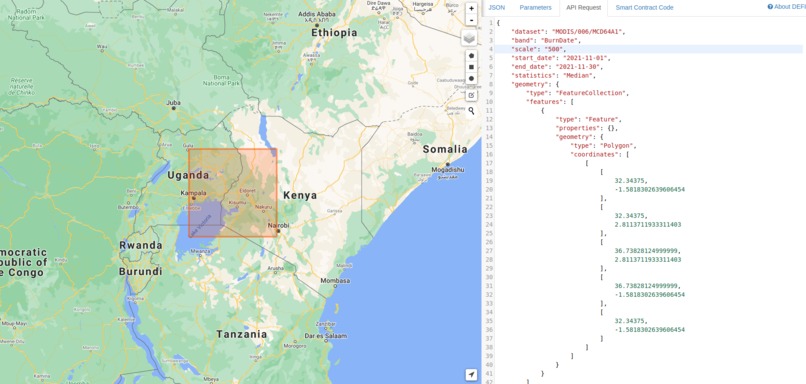806x384 pixels.
Task: Click the orange selection rectangle on the map
Action: [233, 193]
